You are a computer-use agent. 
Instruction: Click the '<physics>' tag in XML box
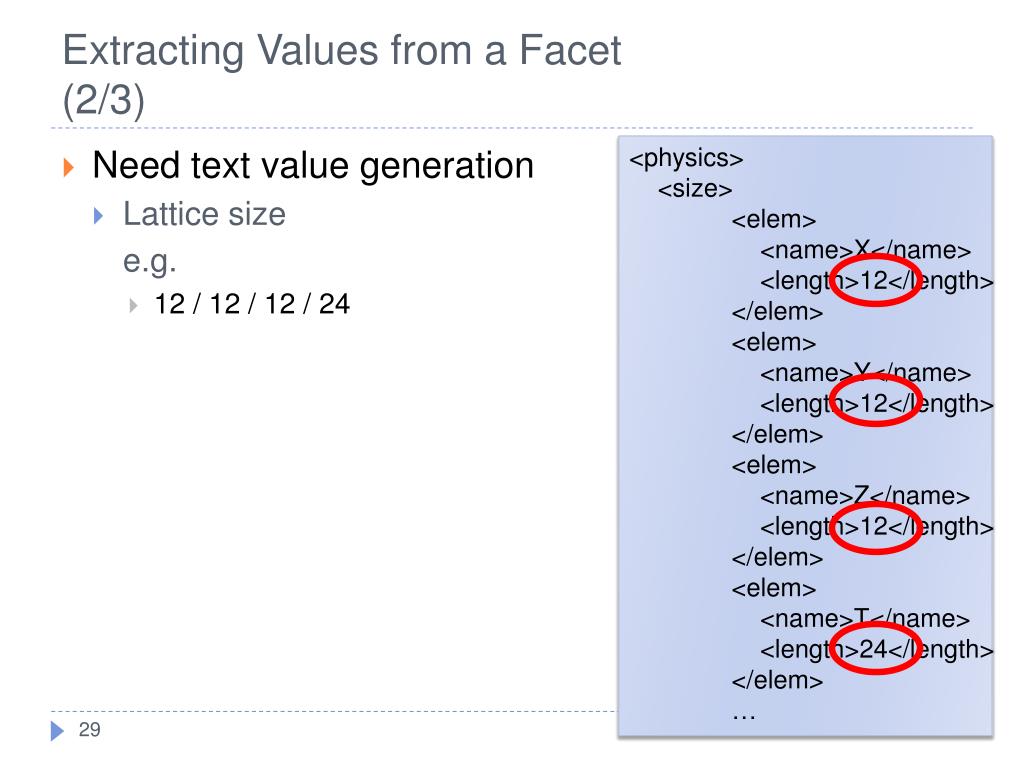(x=686, y=158)
